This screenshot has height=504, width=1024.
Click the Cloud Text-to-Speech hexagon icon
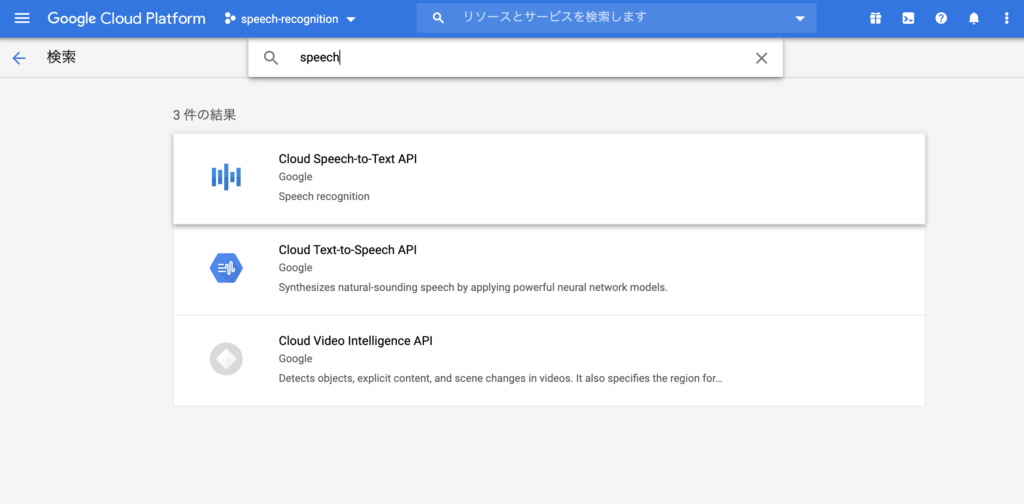226,268
